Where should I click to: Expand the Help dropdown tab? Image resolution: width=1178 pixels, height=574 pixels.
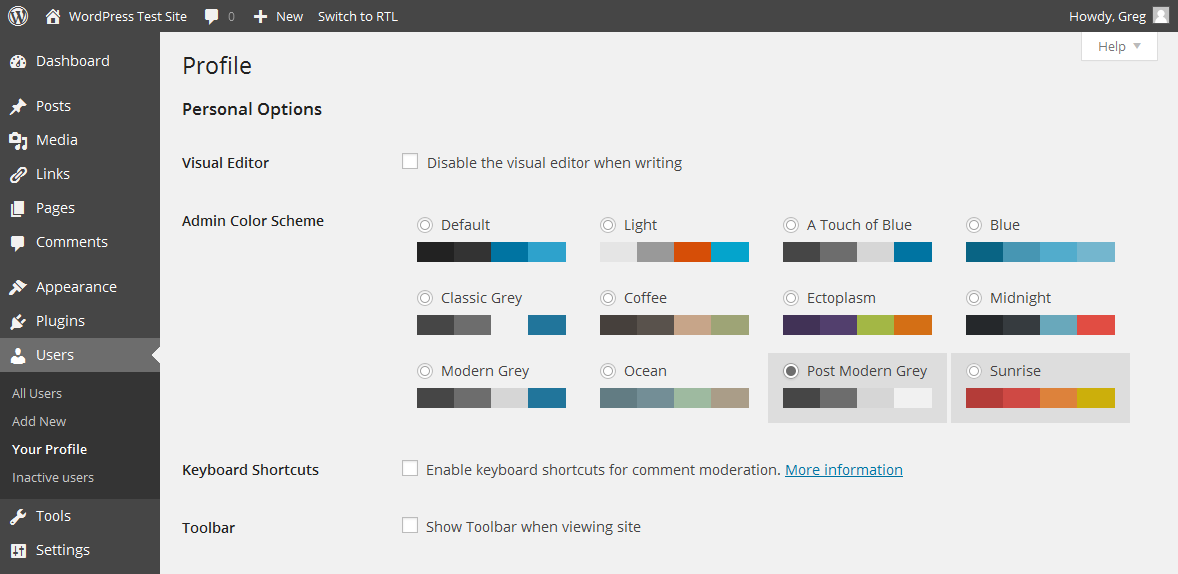pos(1119,46)
